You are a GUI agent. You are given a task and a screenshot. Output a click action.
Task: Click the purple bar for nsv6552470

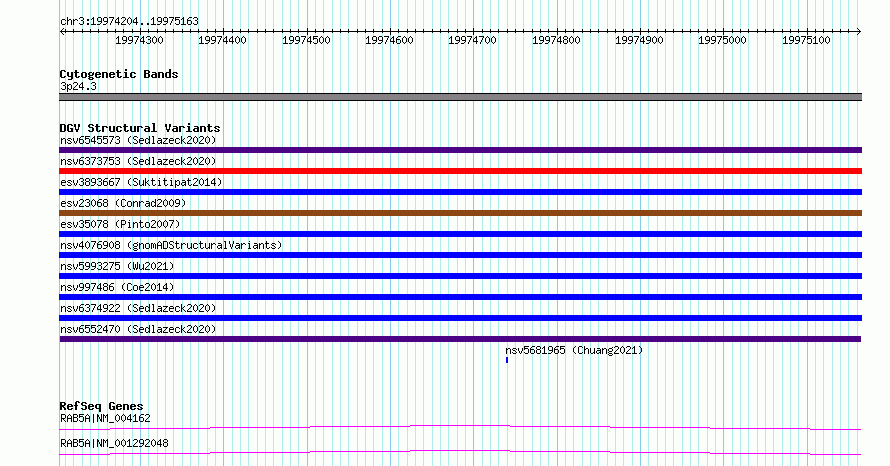tap(460, 339)
